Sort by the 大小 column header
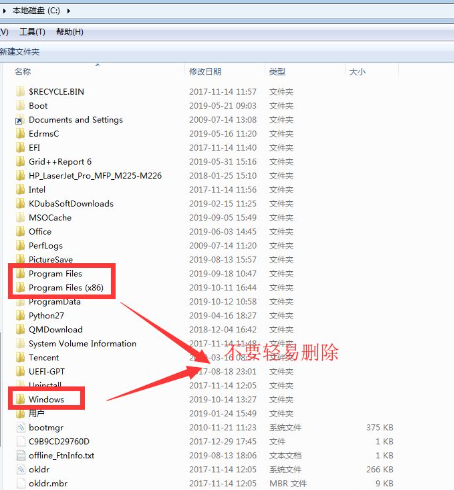Viewport: 454px width, 490px height. [x=357, y=71]
